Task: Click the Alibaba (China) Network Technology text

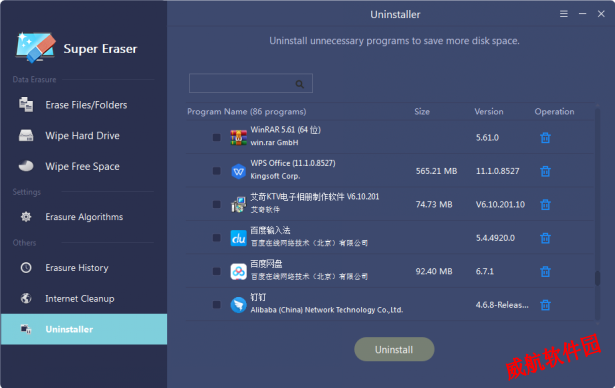Action: pos(327,310)
